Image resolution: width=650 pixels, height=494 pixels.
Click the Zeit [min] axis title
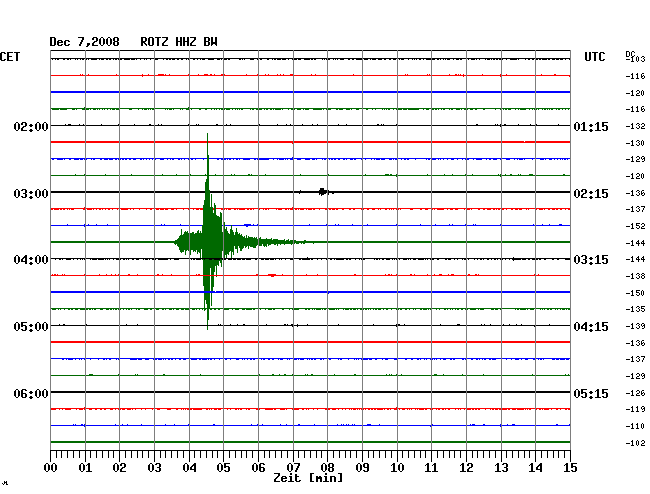(308, 478)
